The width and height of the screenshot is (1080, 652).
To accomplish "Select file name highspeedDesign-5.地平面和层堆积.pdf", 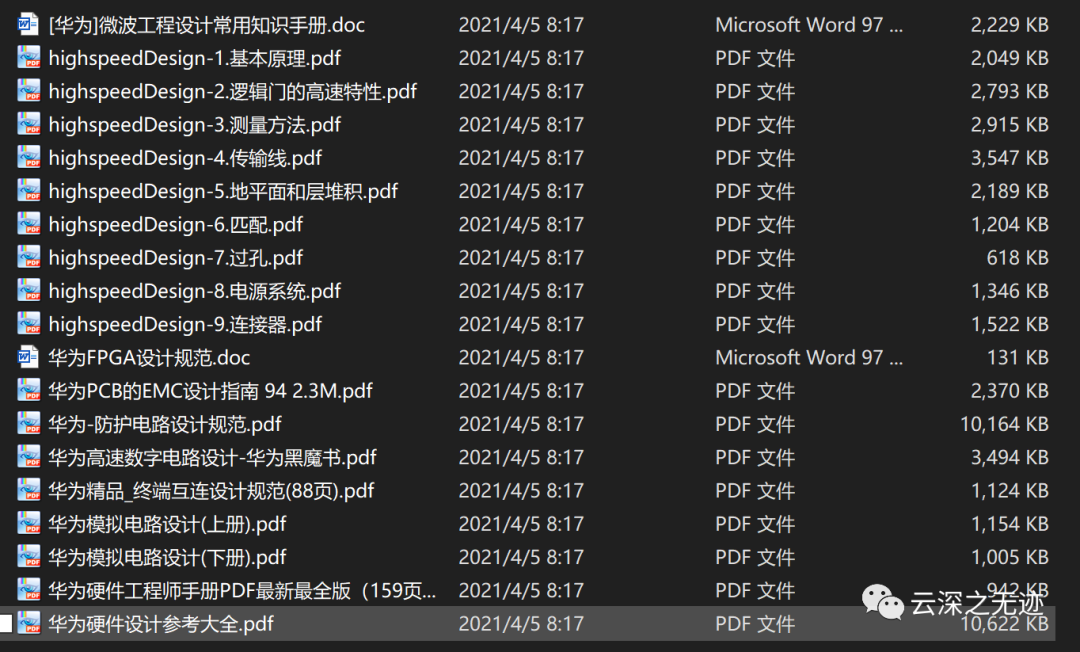I will point(223,191).
